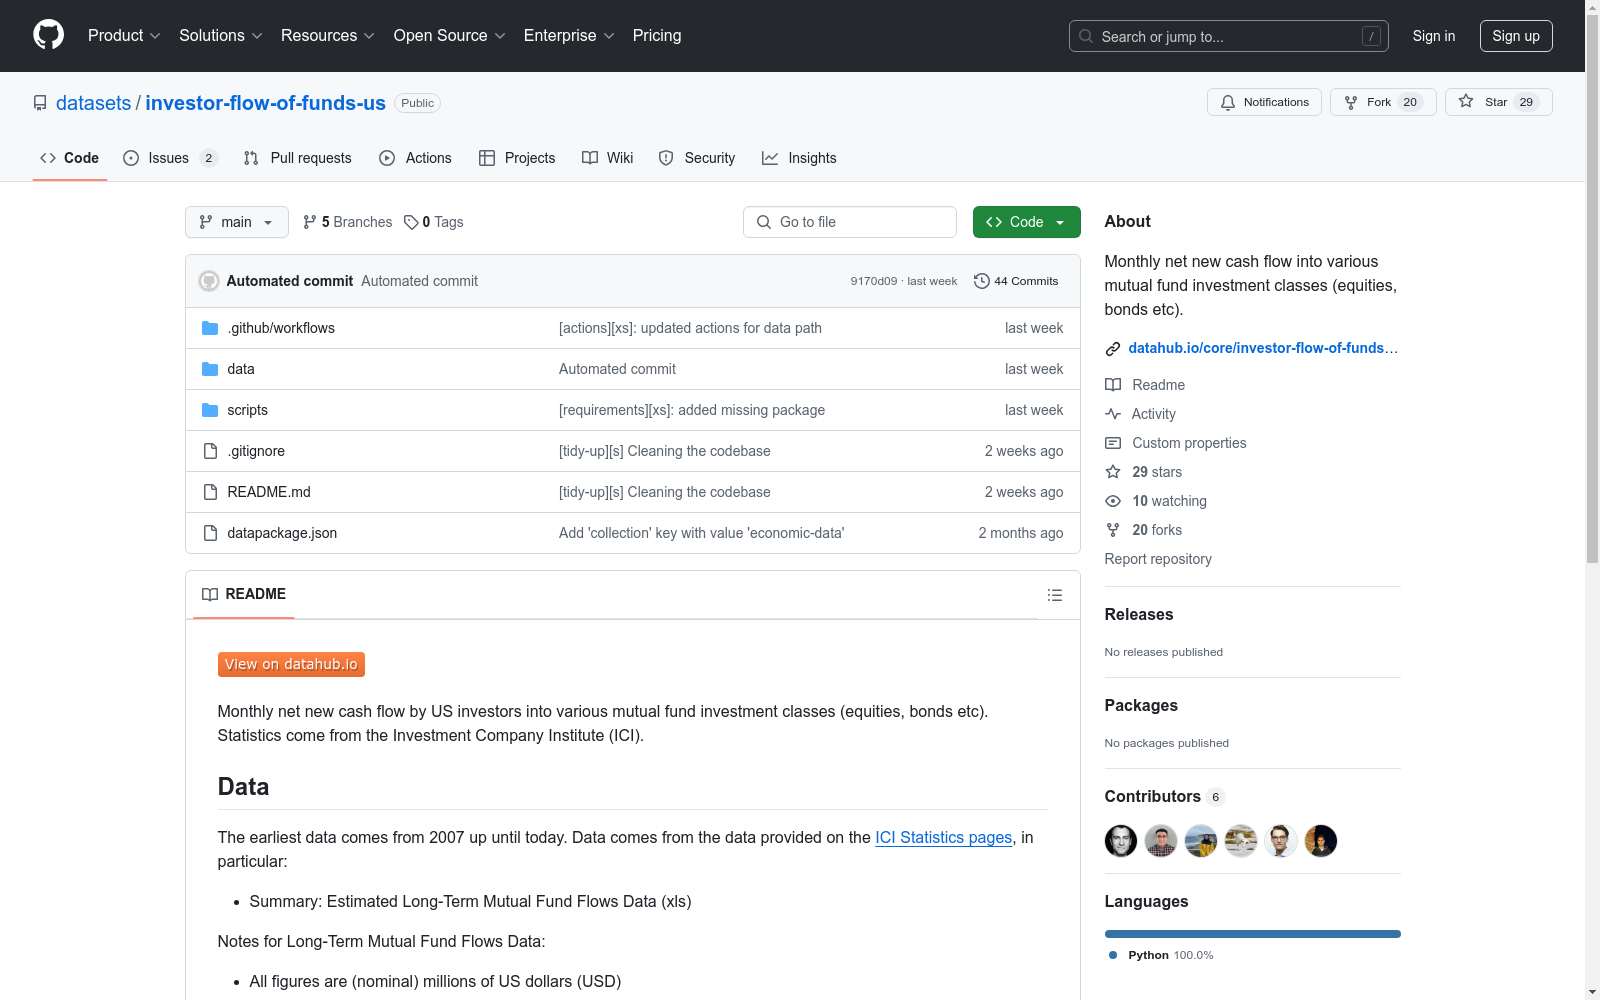Open Custom properties link

tap(1176, 443)
